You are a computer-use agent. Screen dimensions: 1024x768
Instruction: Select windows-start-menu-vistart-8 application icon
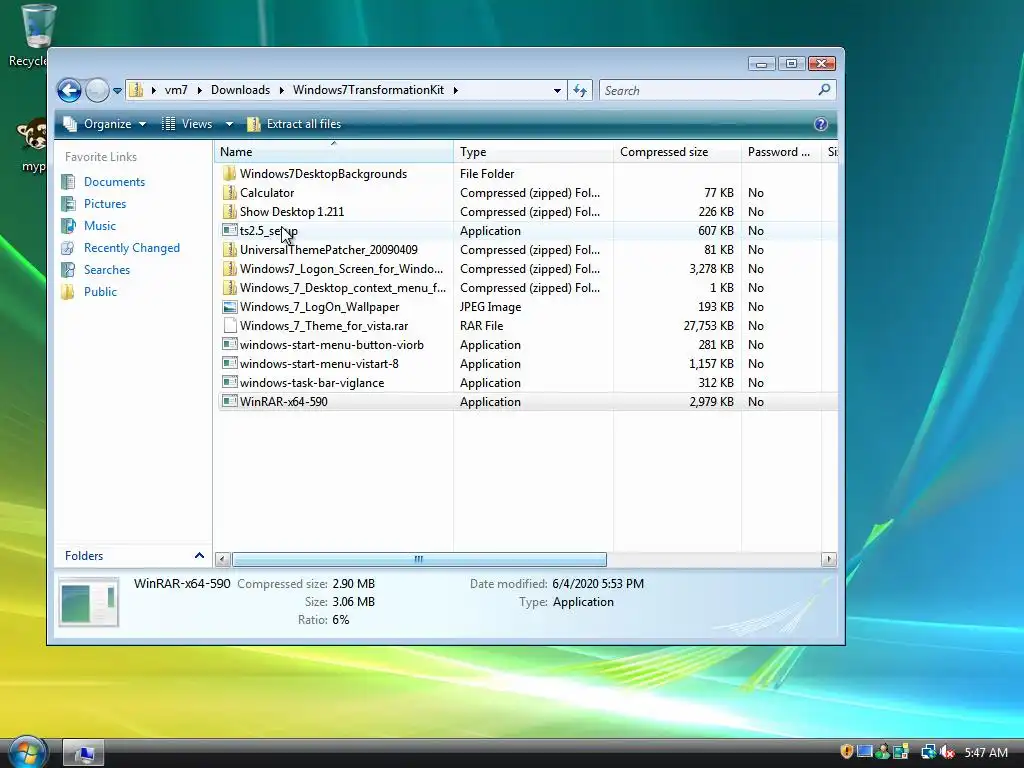pyautogui.click(x=229, y=363)
